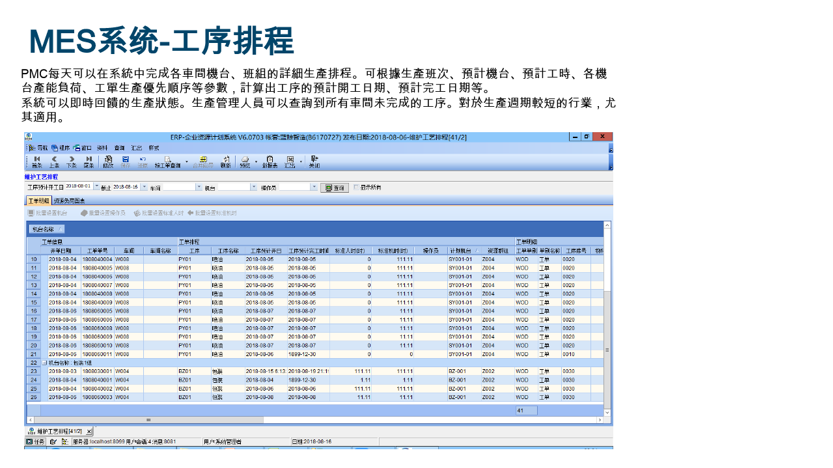Switch to the 资源负荷图表 tab
833x468 pixels.
[69, 201]
